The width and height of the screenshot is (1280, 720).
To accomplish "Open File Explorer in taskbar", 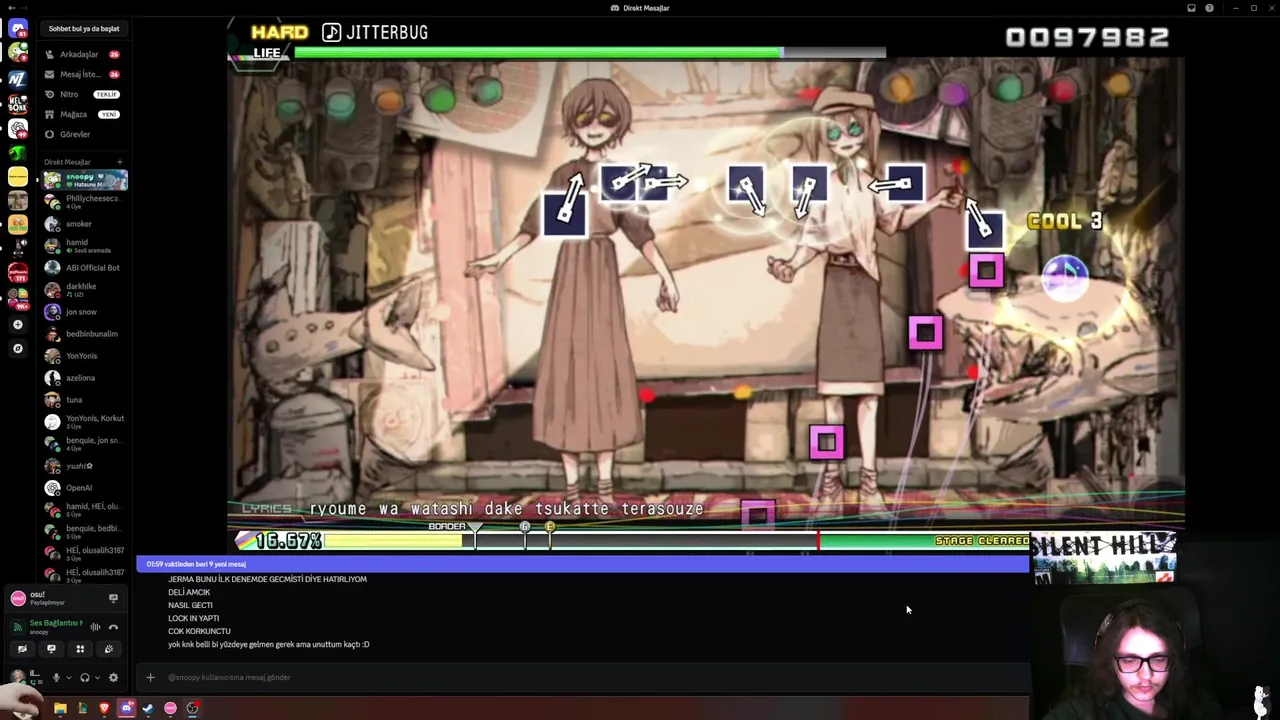I will pyautogui.click(x=60, y=708).
